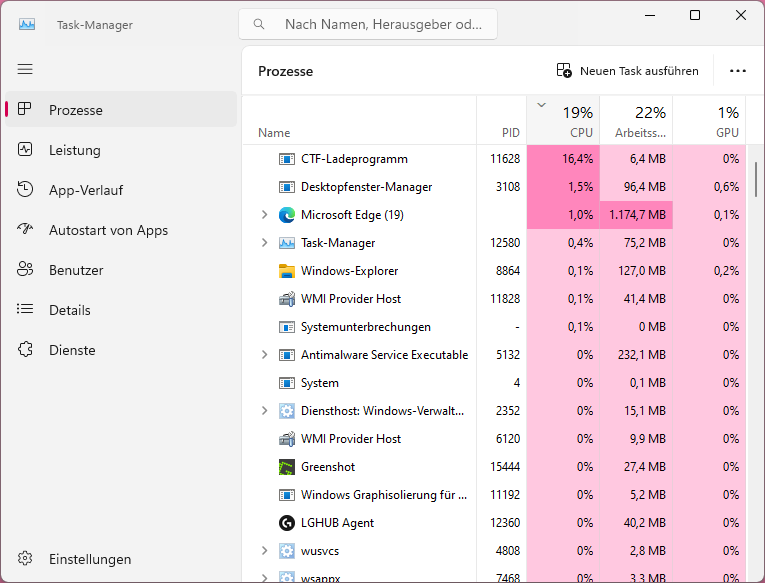765x583 pixels.
Task: Click the Greenshot process icon
Action: click(287, 467)
